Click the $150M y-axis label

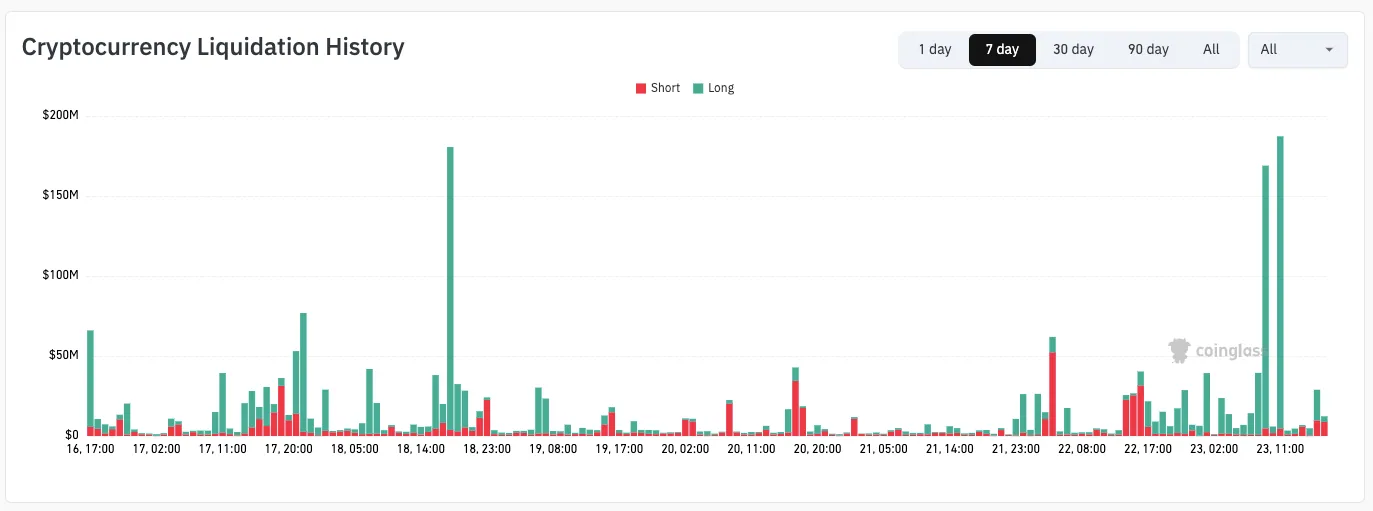(60, 195)
